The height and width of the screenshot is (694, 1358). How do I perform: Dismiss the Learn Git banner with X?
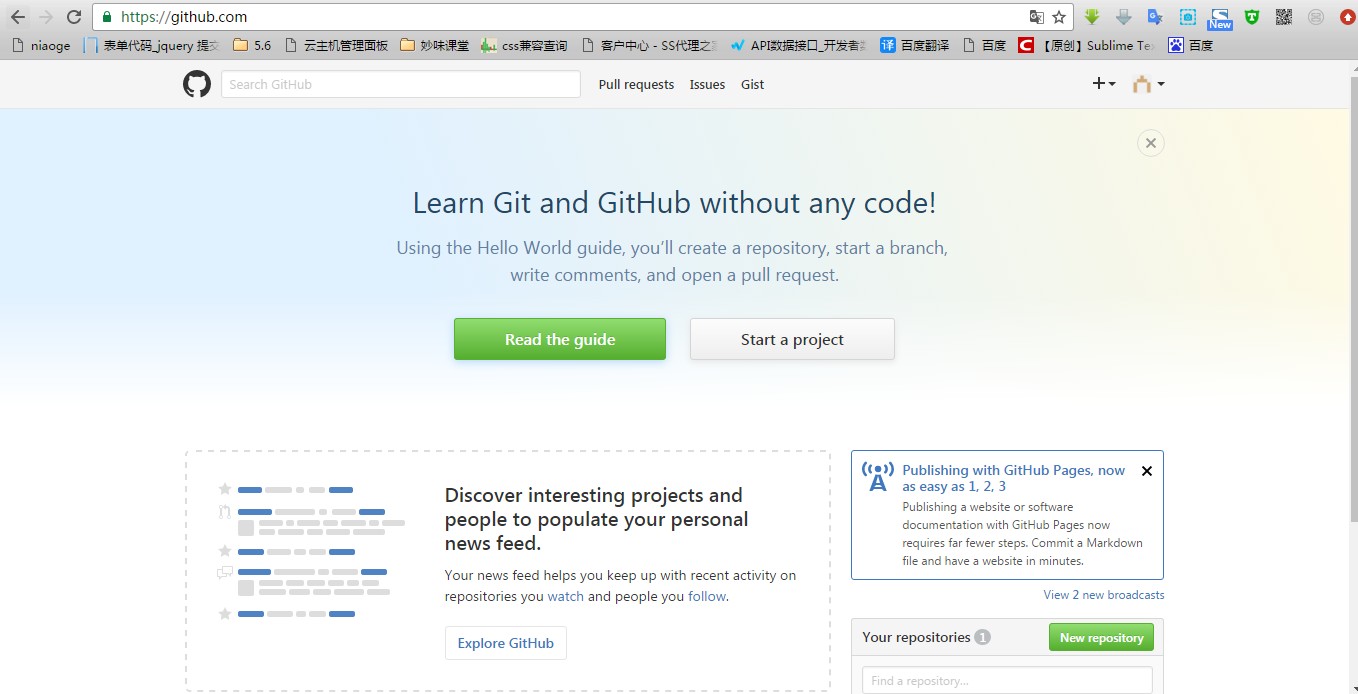pyautogui.click(x=1151, y=143)
